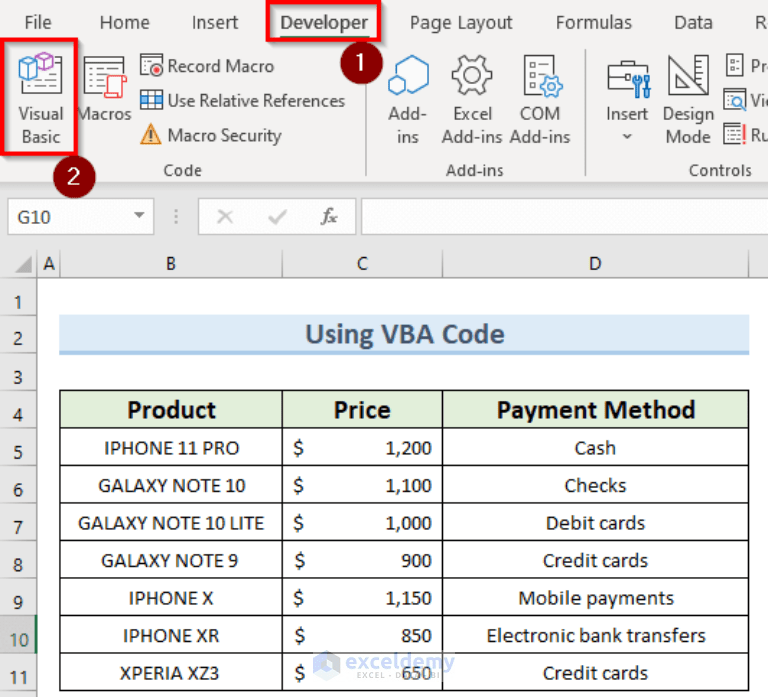Select the 'XPERIA XZ3' cell

tap(171, 673)
